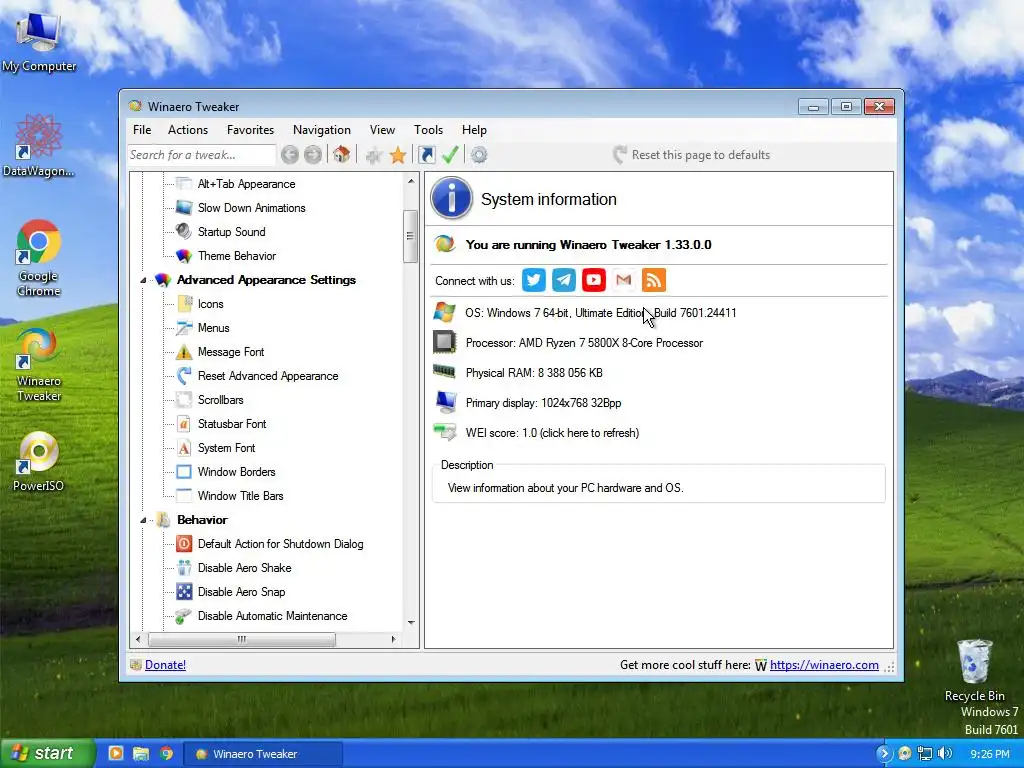Open Winaero's Twitter page icon
The image size is (1024, 768).
[534, 280]
